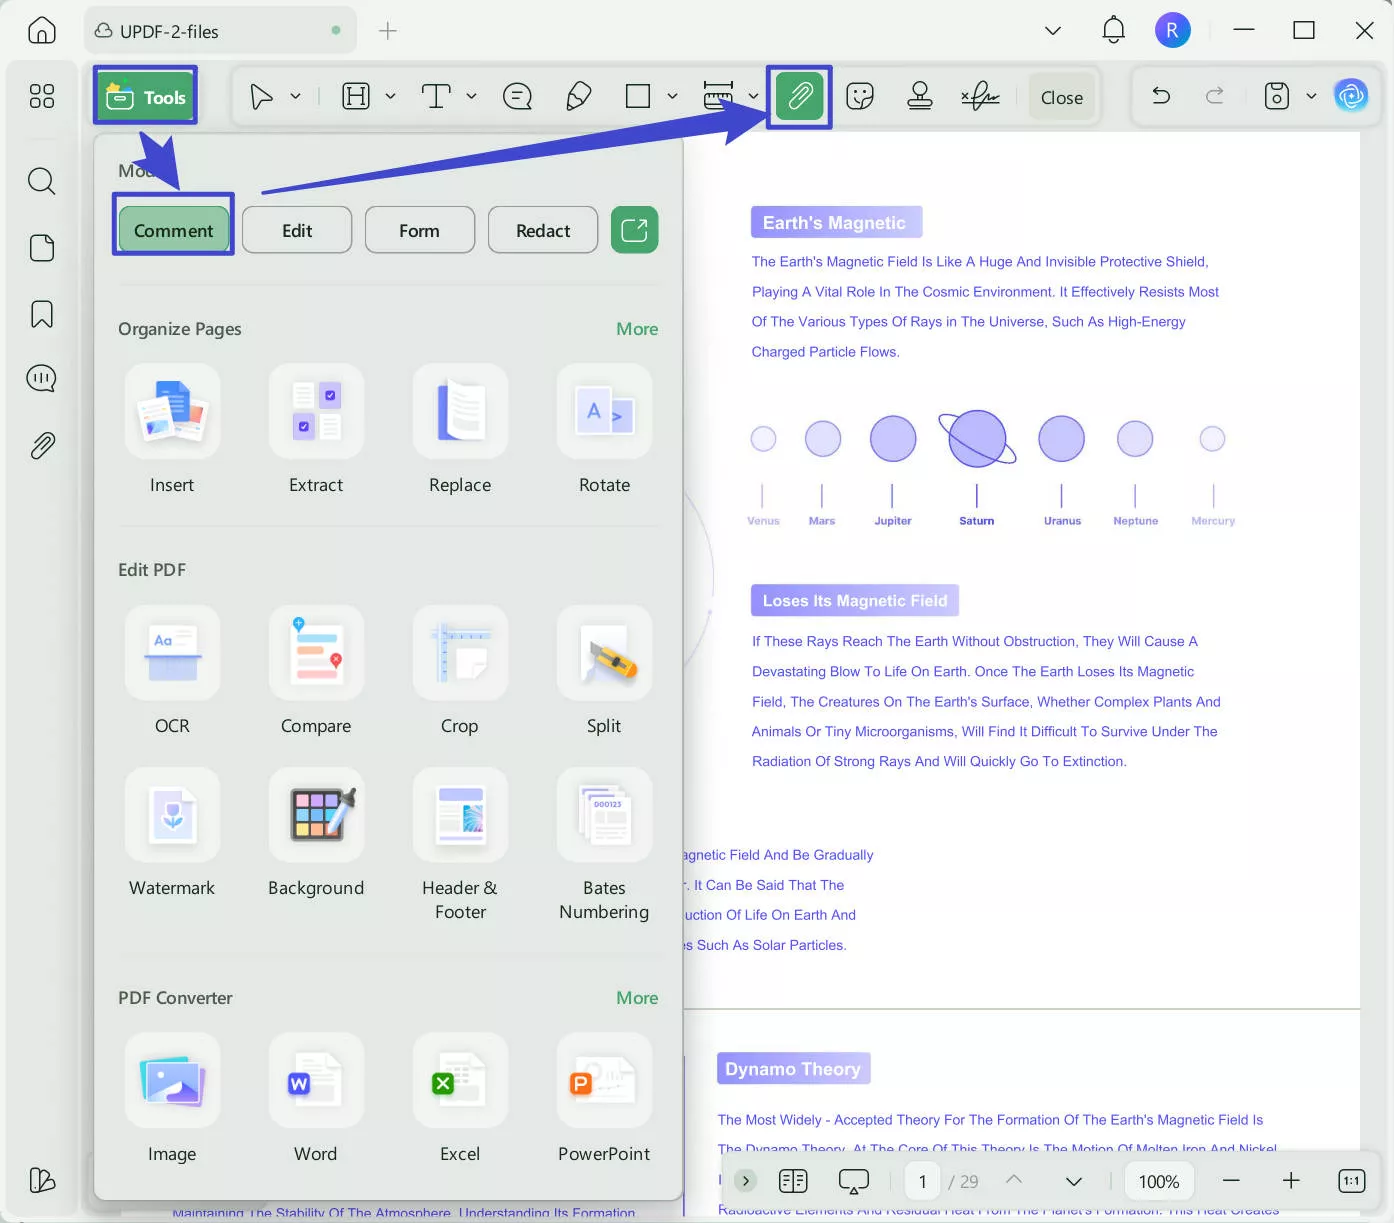Viewport: 1394px width, 1223px height.
Task: Select the stamp tool icon
Action: 919,97
